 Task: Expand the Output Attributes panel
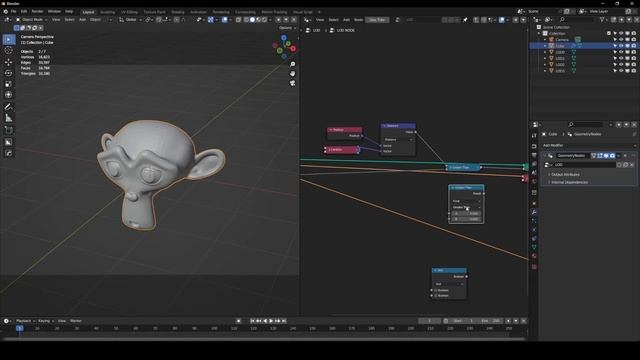565,175
